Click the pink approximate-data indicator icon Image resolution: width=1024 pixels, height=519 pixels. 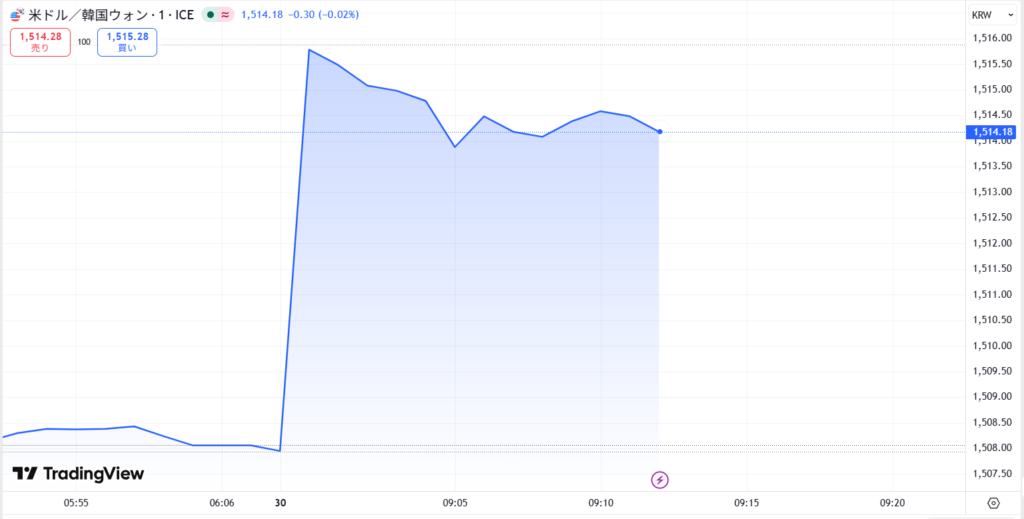tap(226, 15)
